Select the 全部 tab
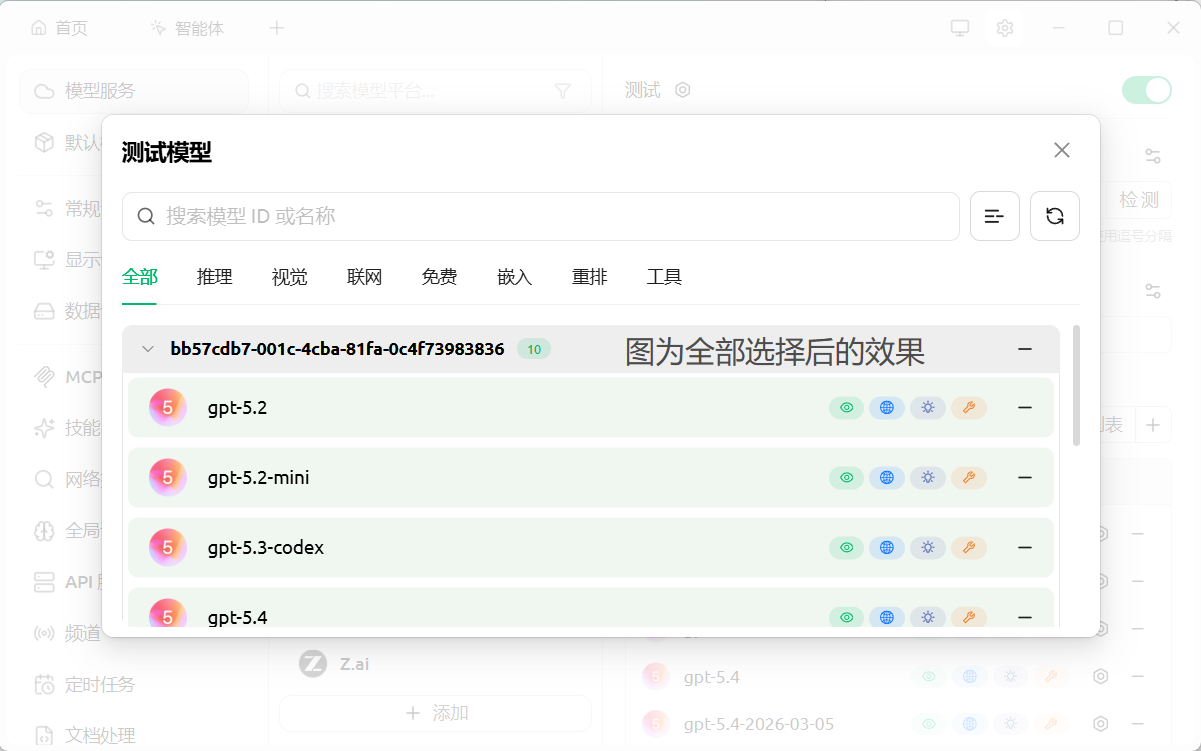The width and height of the screenshot is (1201, 751). (x=140, y=277)
